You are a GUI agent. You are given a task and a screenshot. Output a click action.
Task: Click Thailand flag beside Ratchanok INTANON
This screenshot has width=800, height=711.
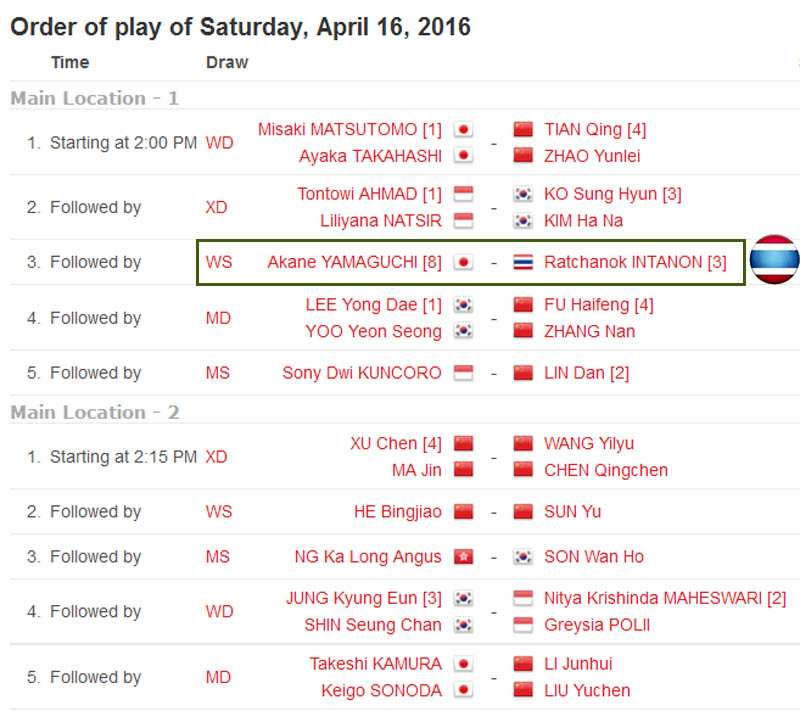coord(523,262)
